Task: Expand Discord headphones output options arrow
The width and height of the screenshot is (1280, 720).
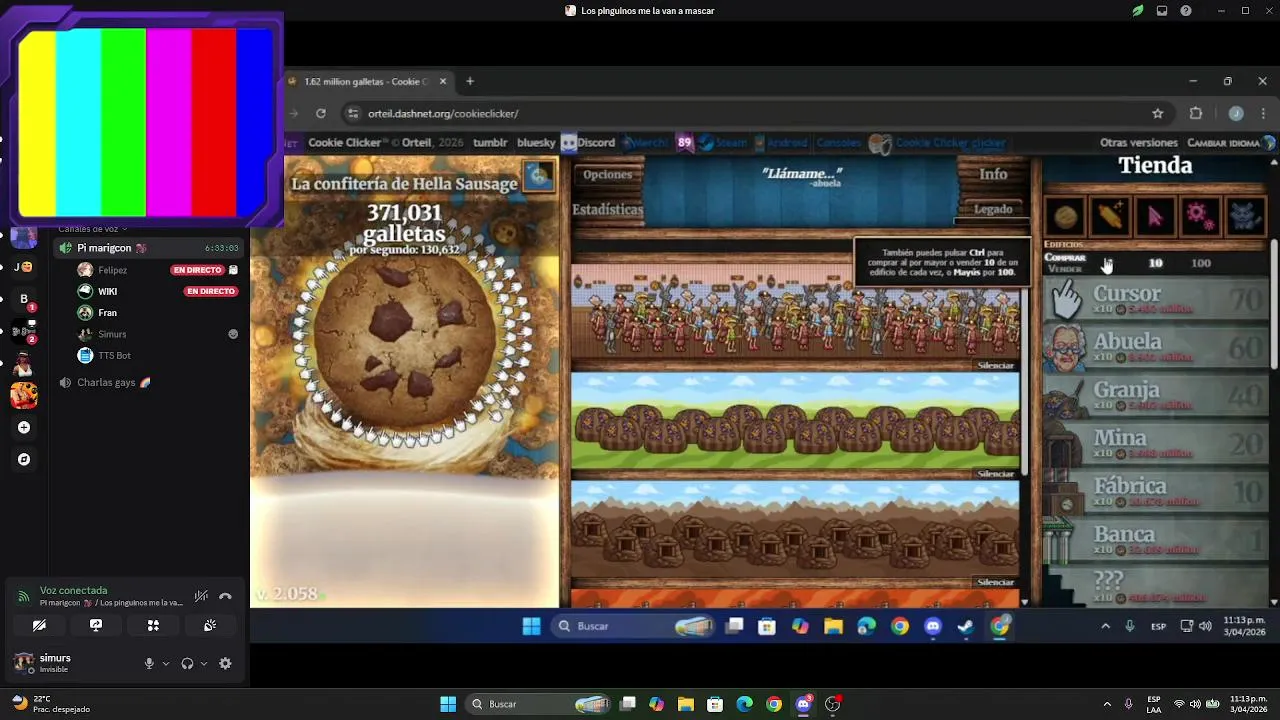Action: 204,663
